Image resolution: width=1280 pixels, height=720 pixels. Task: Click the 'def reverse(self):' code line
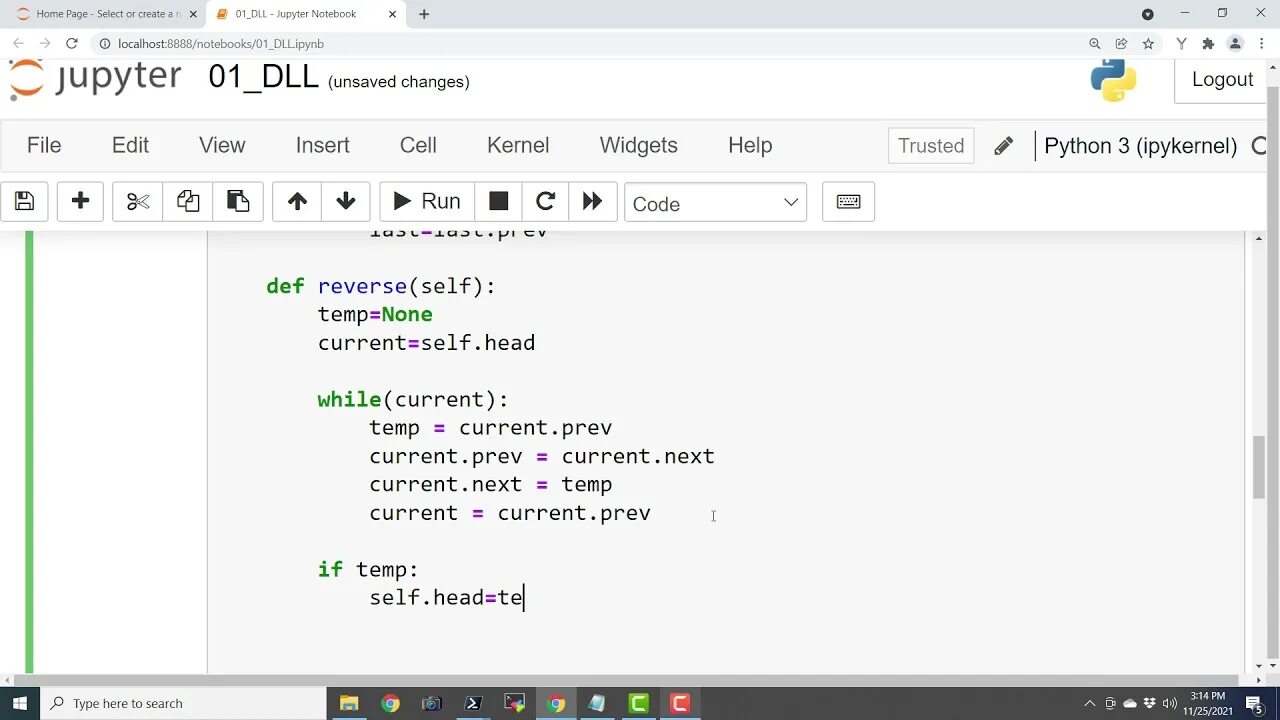(381, 286)
